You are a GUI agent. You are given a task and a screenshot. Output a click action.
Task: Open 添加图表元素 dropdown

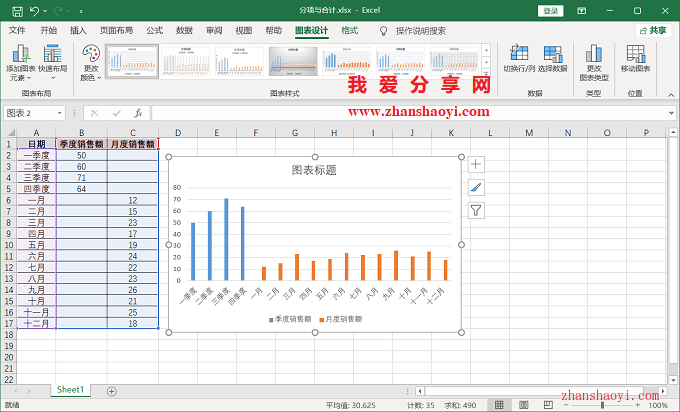[20, 63]
